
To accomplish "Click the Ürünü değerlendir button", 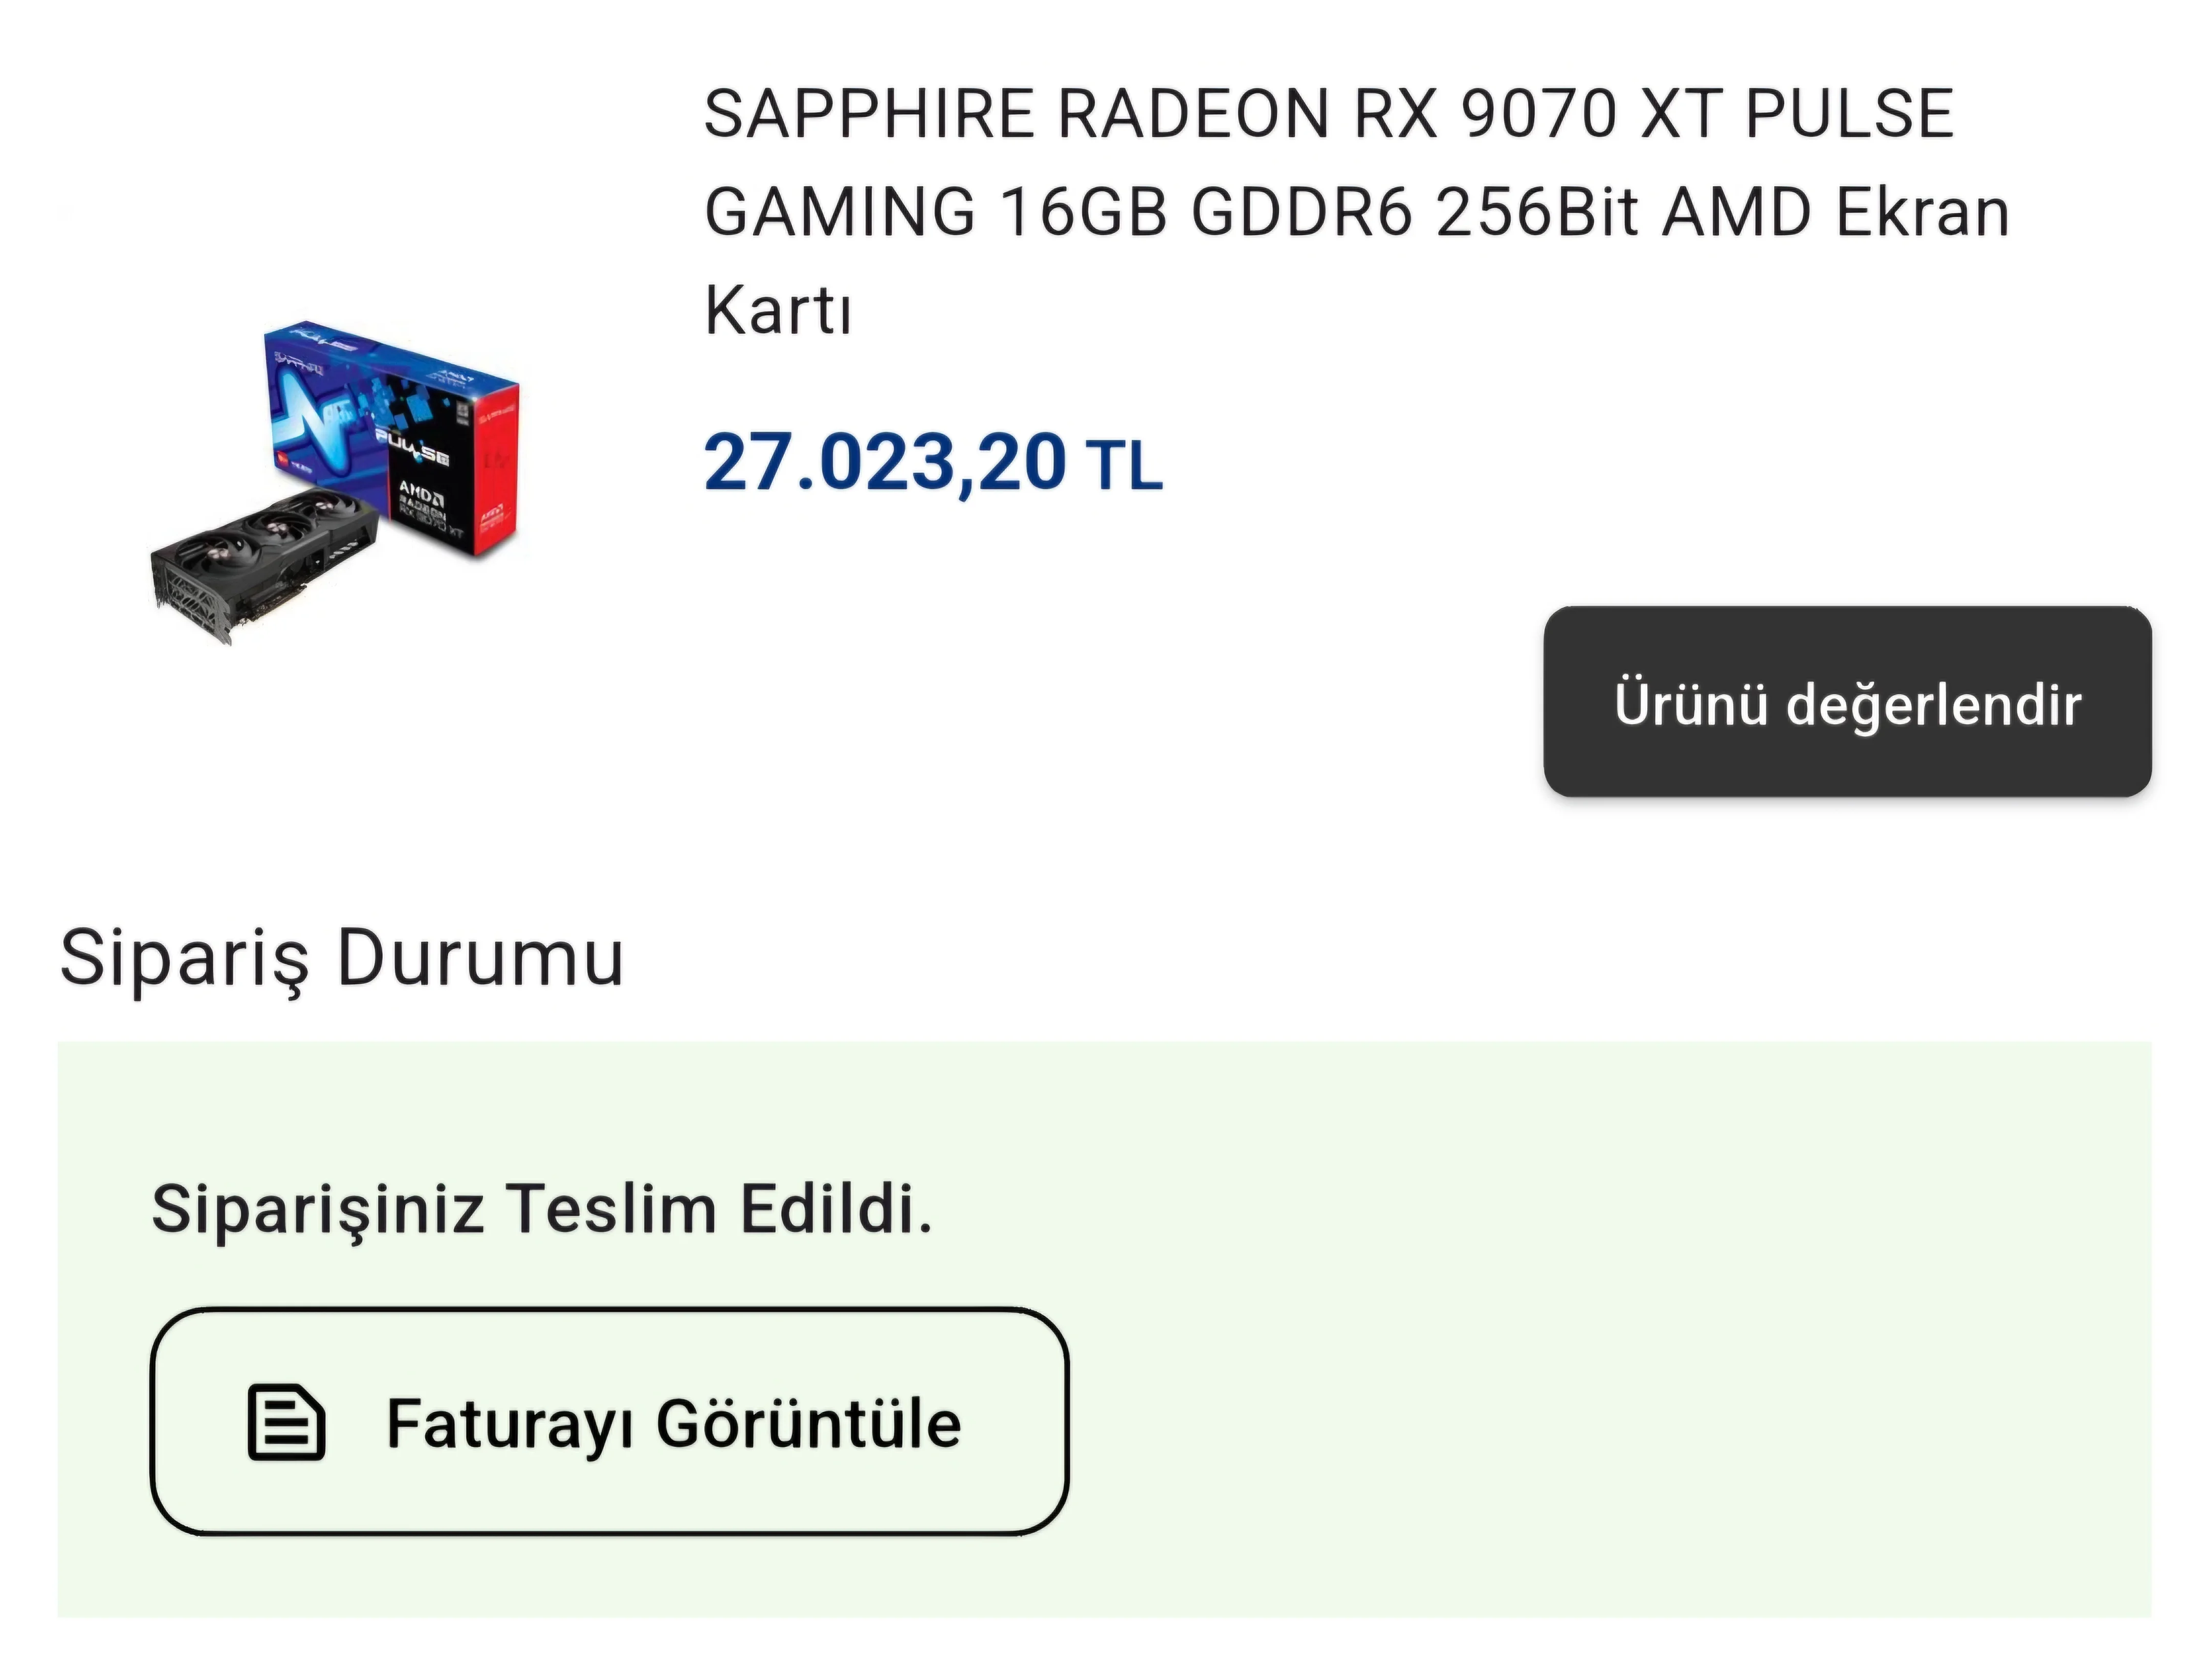I will point(1847,702).
